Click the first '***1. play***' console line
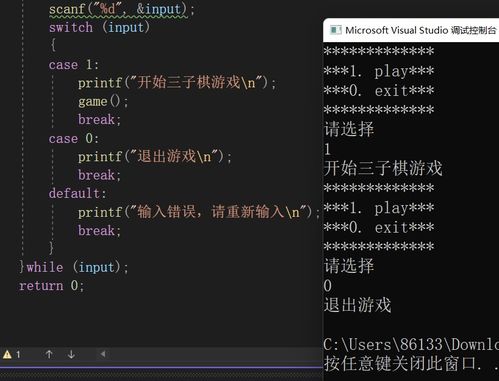 coord(379,71)
